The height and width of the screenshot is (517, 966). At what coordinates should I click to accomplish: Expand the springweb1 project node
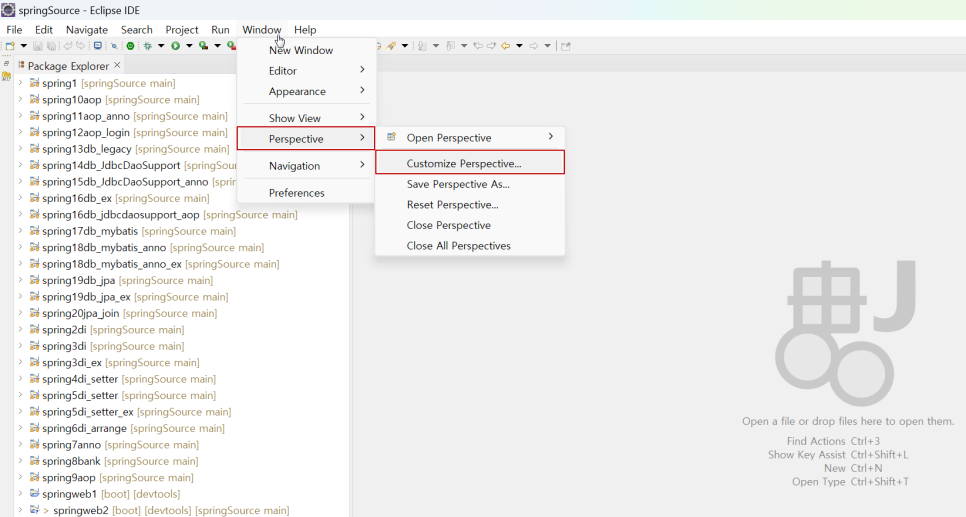click(x=20, y=494)
